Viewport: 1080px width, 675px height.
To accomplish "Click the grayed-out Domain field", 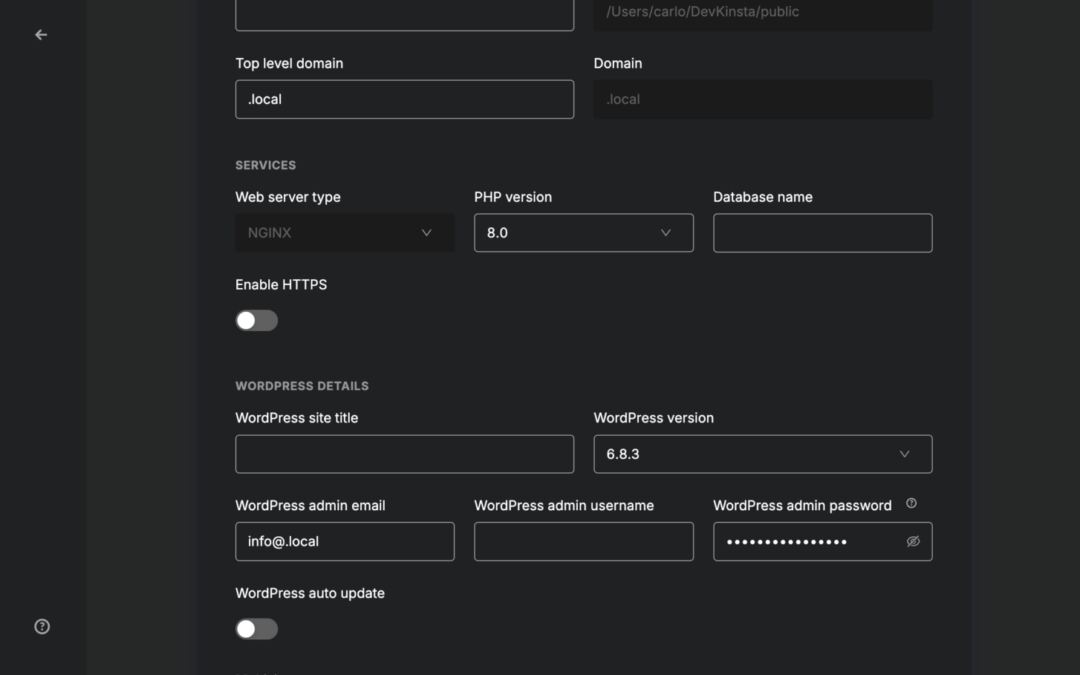I will (x=762, y=99).
